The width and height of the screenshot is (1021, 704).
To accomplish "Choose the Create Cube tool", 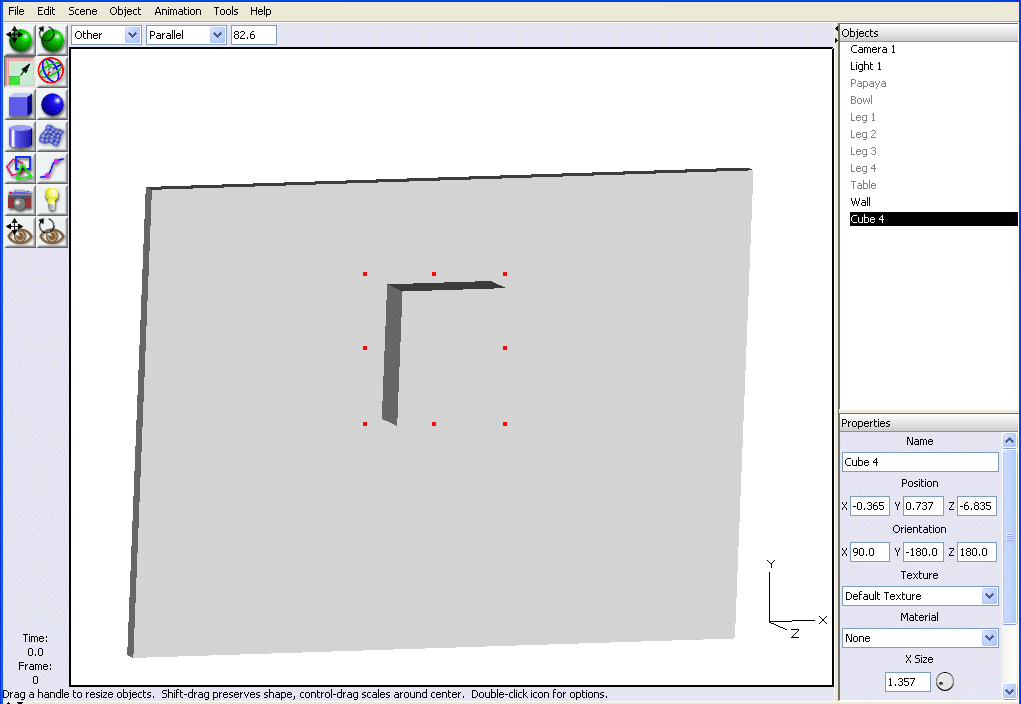I will click(x=20, y=104).
